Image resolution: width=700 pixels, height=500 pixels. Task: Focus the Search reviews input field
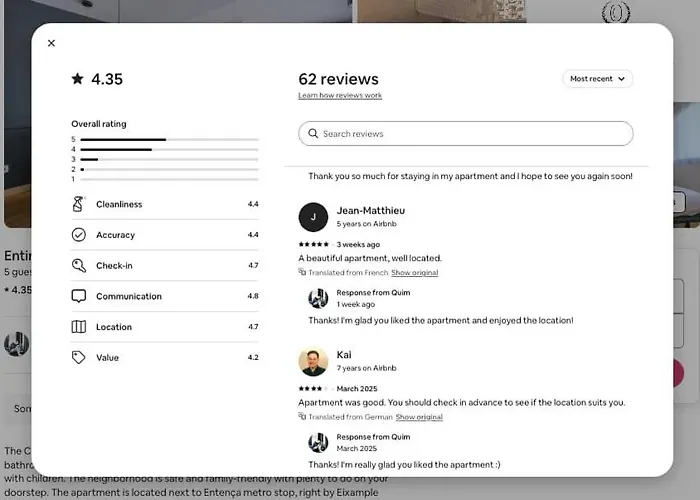click(466, 133)
